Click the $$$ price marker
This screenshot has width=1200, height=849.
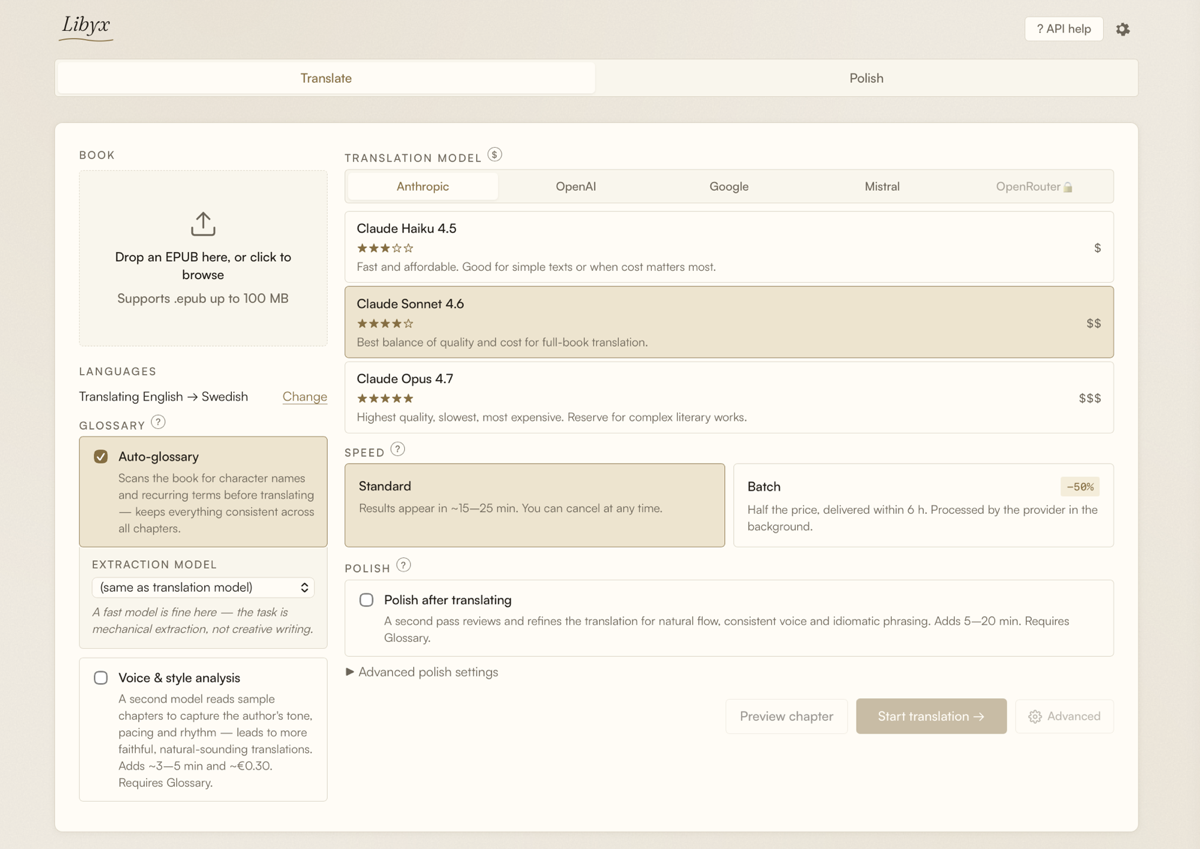click(1090, 398)
